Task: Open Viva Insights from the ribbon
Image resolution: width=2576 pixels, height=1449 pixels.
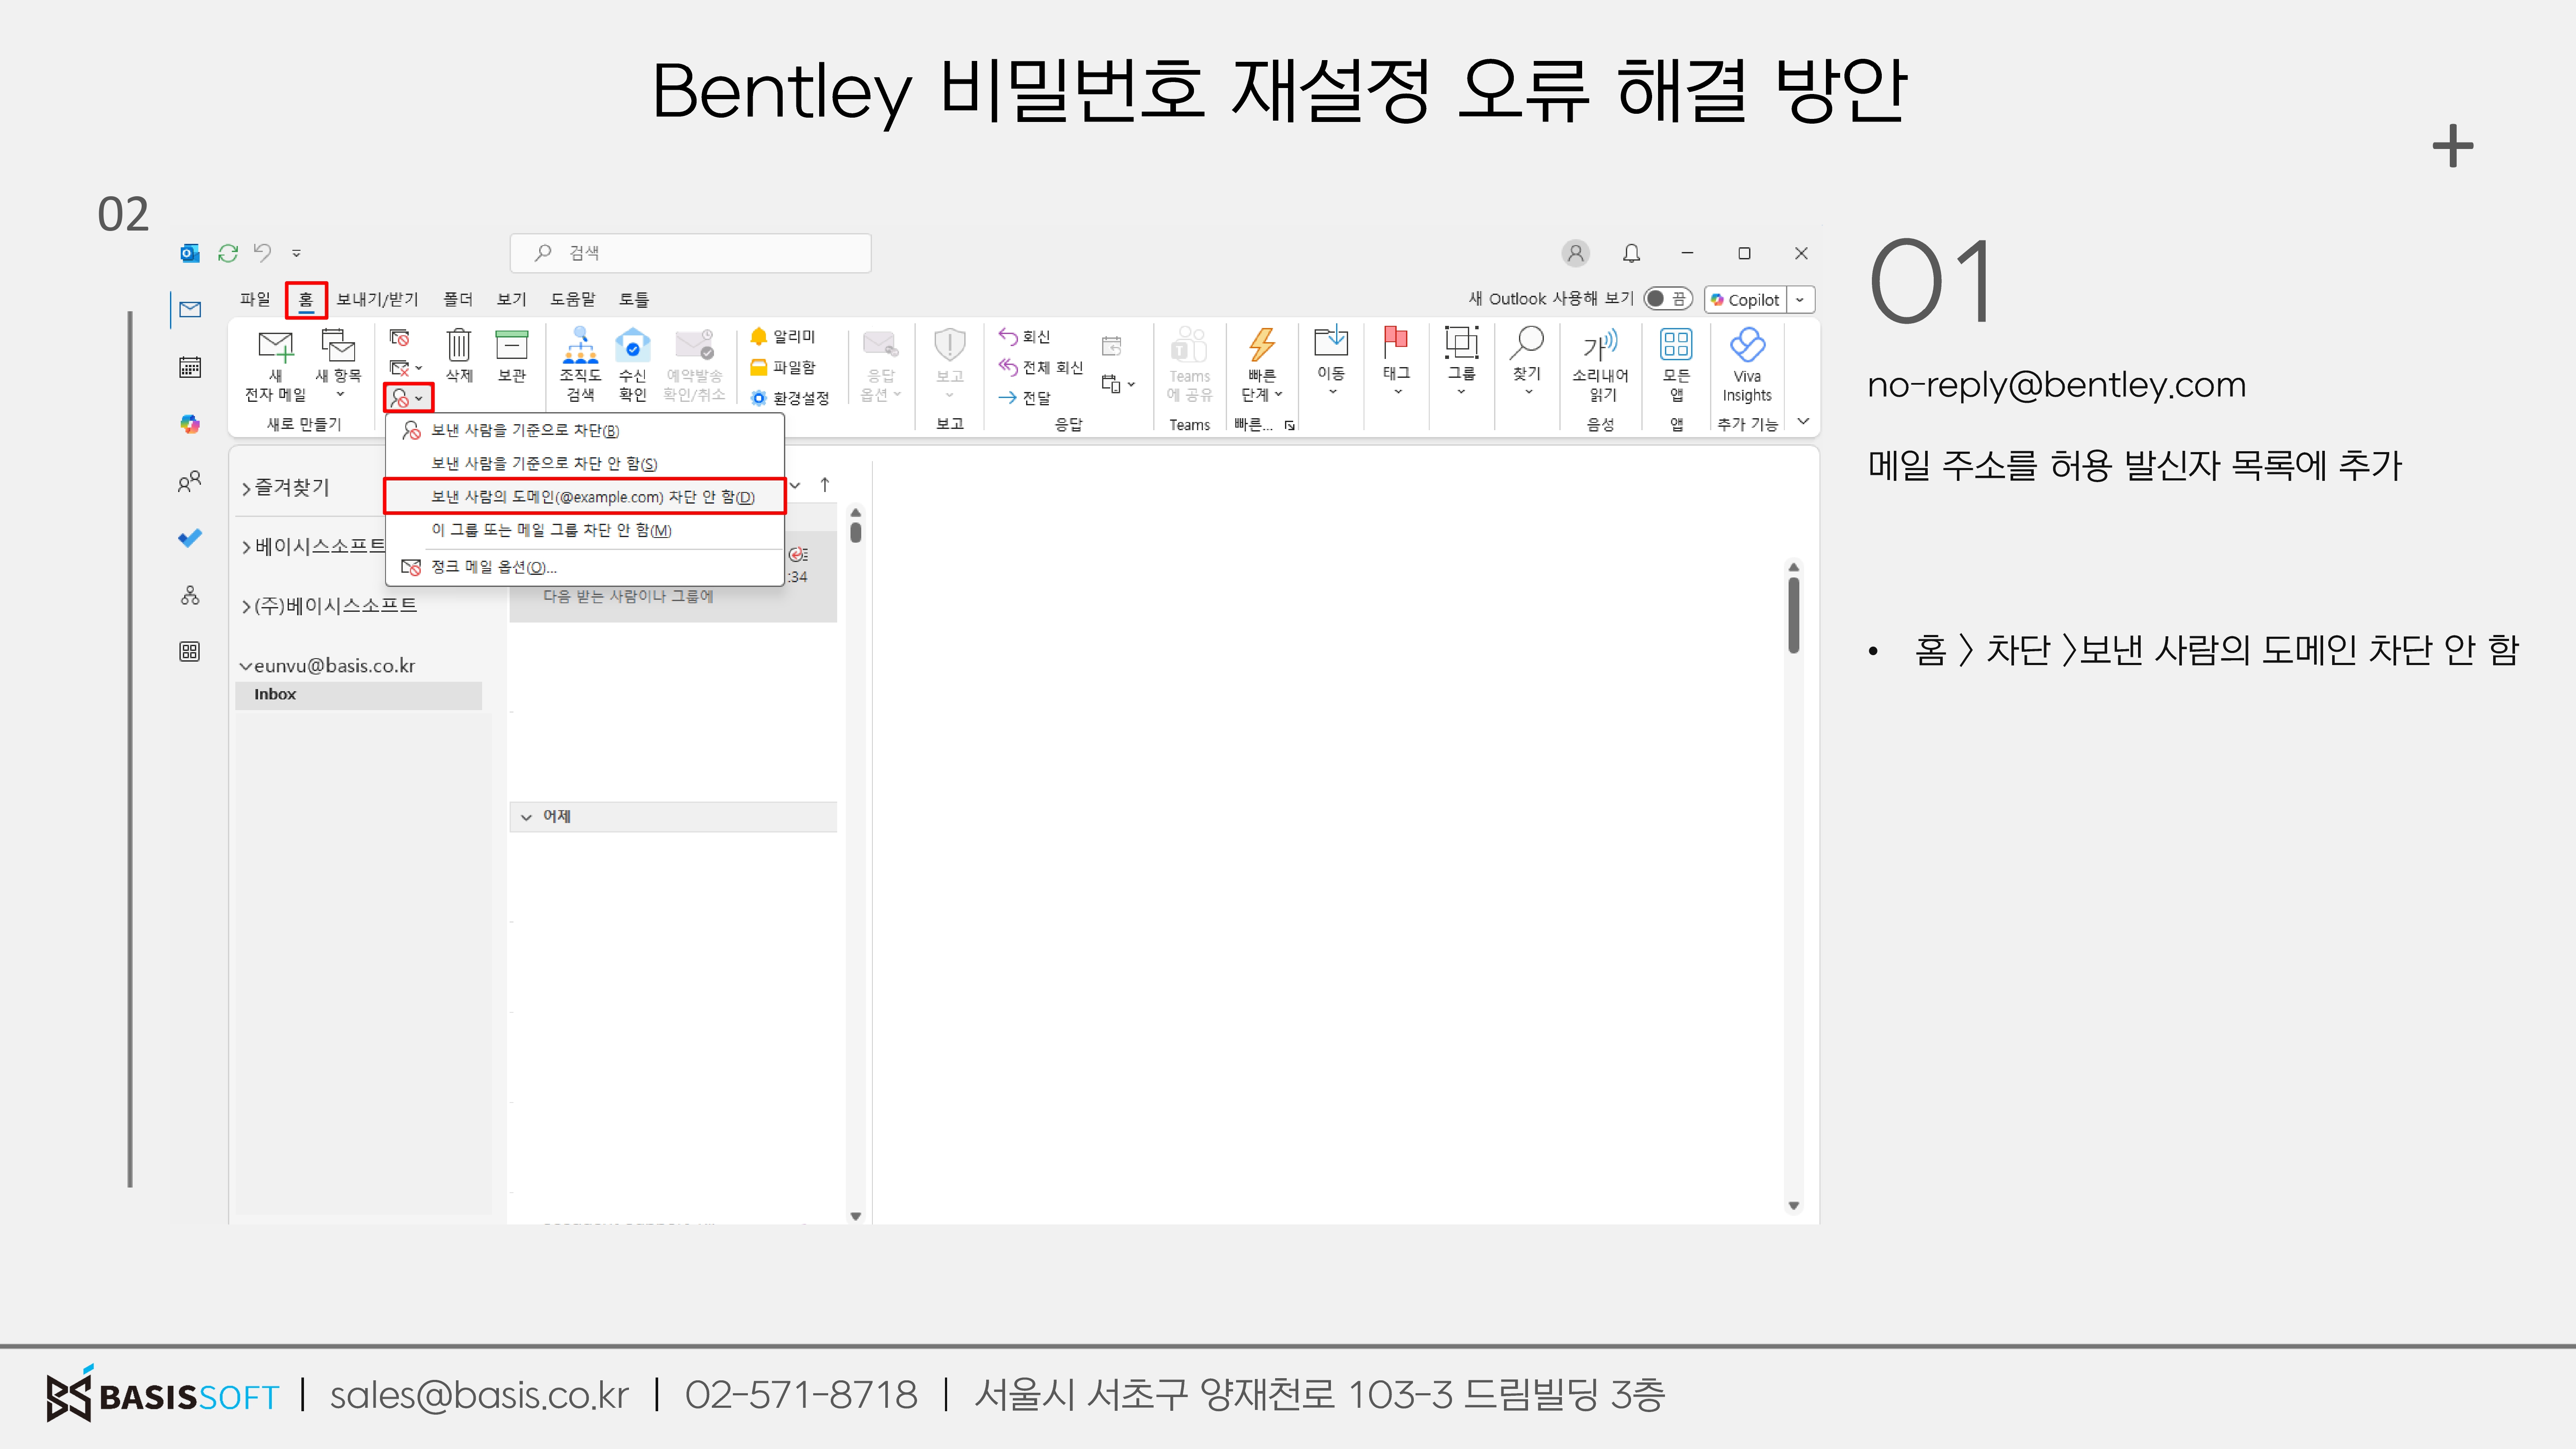Action: (x=1746, y=346)
